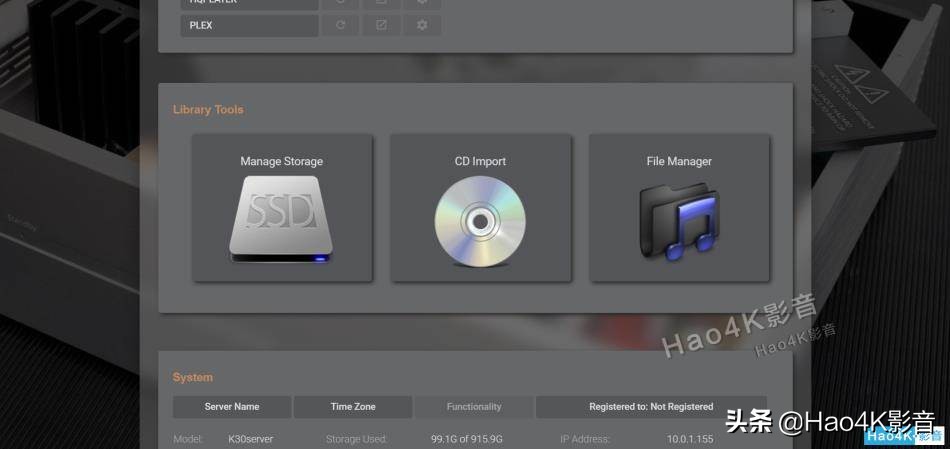Click the Model label

pyautogui.click(x=188, y=439)
